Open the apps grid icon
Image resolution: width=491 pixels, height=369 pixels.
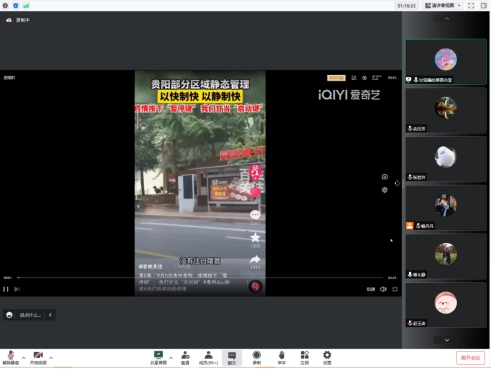coord(305,358)
